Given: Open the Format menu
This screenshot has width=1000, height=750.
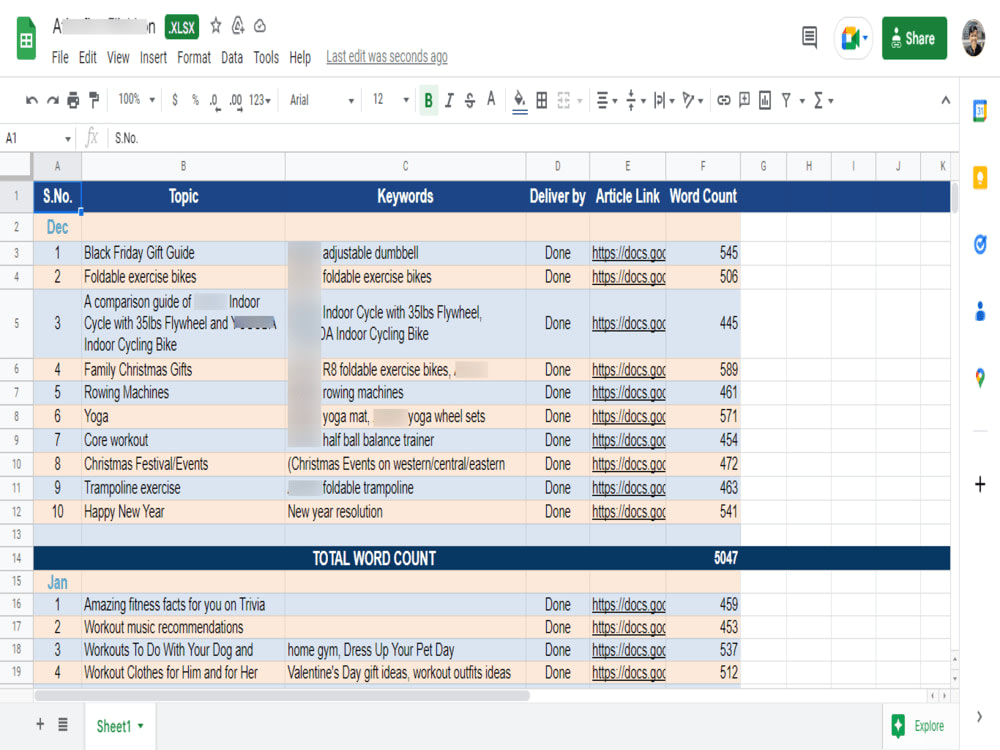Looking at the screenshot, I should (194, 57).
